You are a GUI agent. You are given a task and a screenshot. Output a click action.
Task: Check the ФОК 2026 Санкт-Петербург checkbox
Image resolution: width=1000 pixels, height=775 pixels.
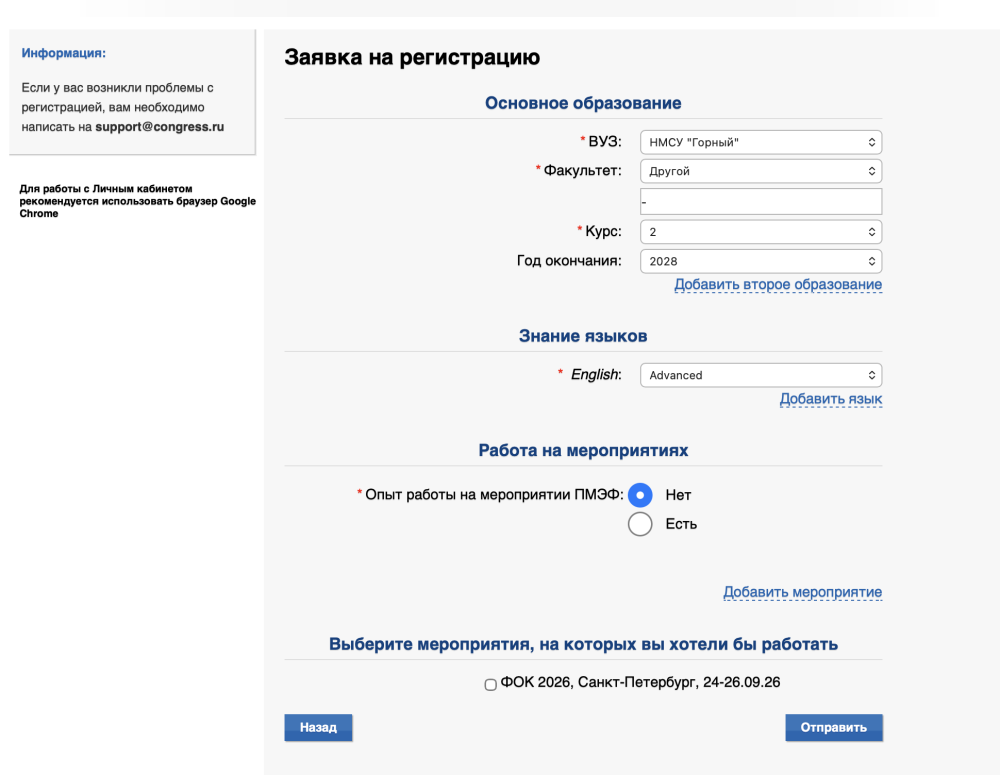pyautogui.click(x=490, y=684)
